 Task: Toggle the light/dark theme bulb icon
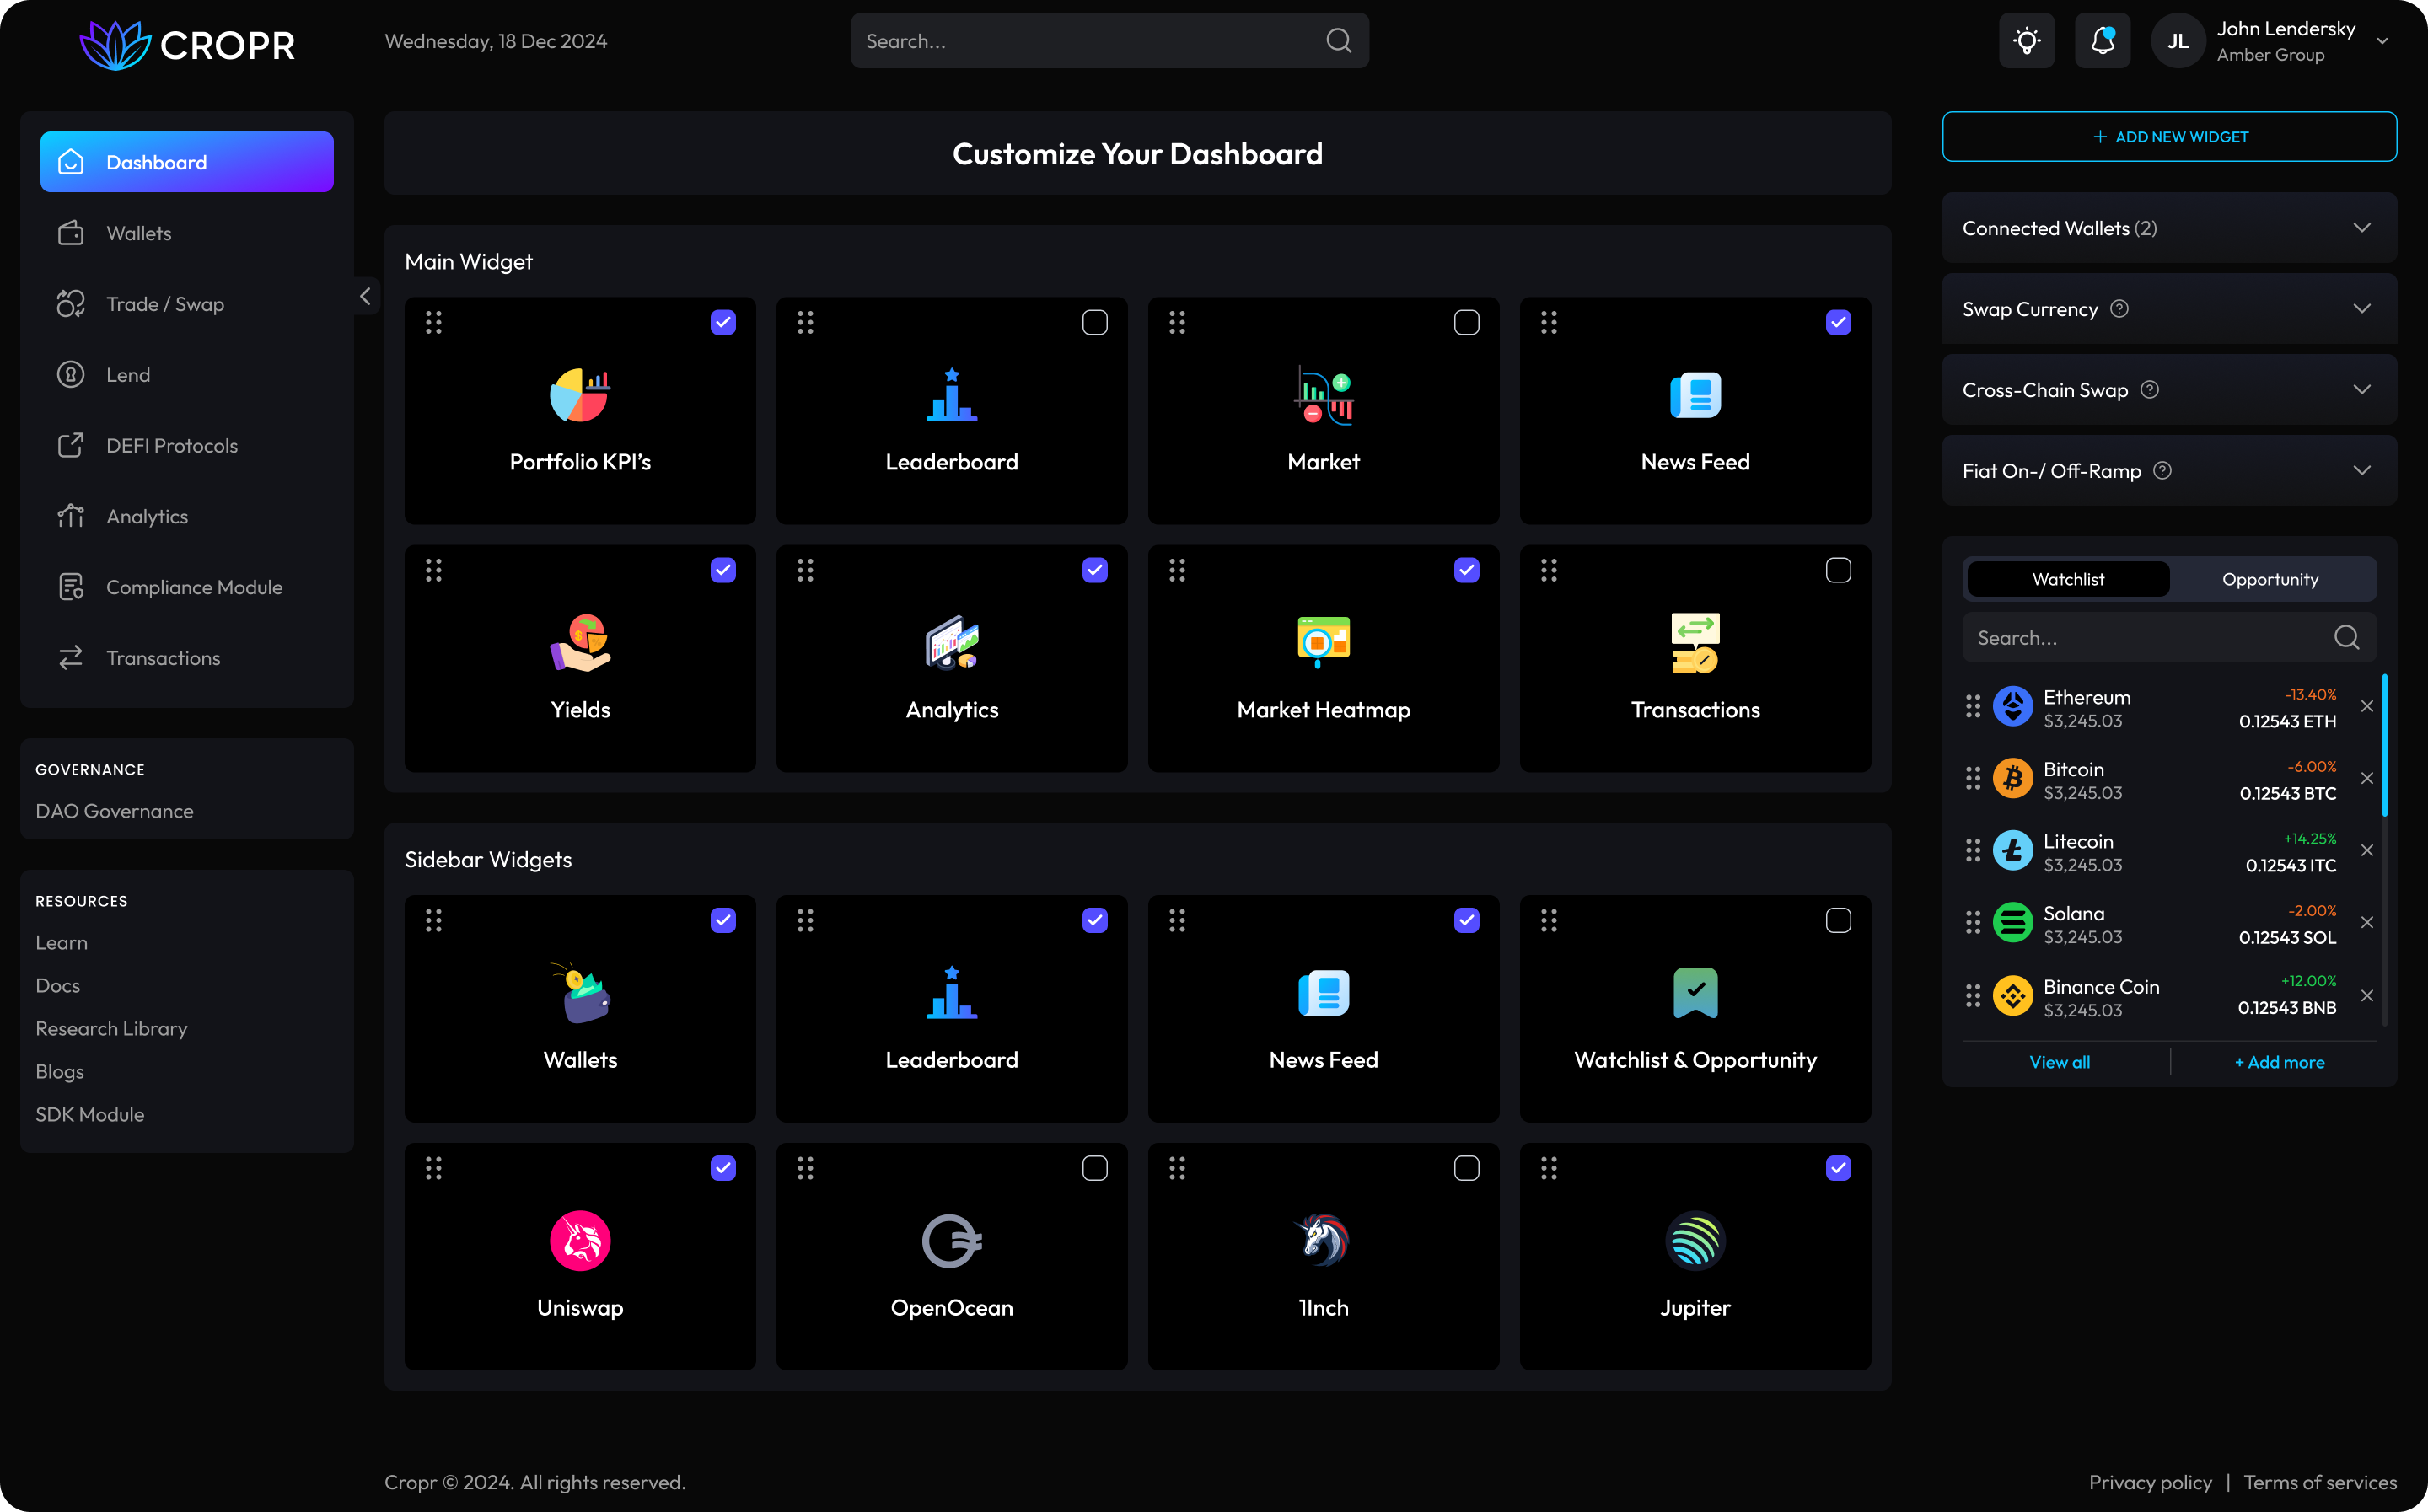(2026, 41)
